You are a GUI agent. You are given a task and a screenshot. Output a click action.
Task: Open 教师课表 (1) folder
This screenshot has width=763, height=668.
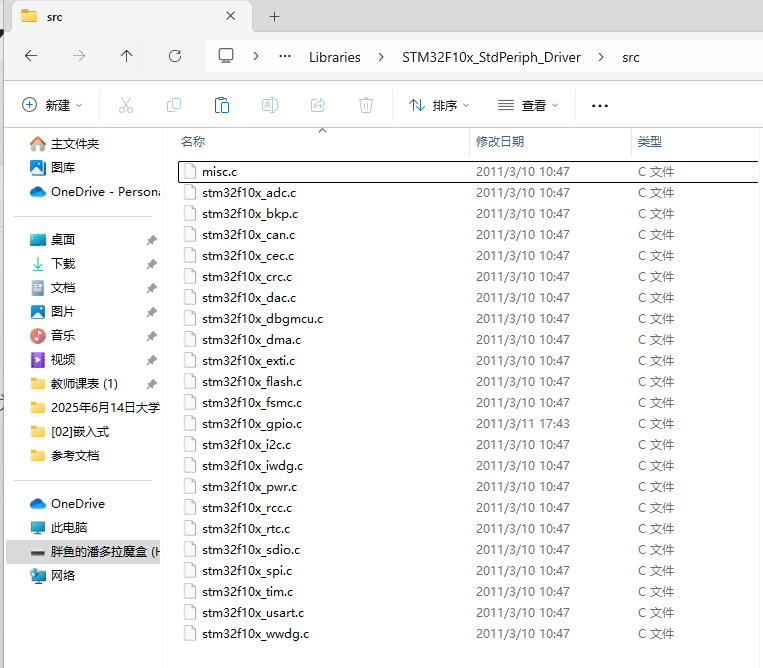(74, 383)
